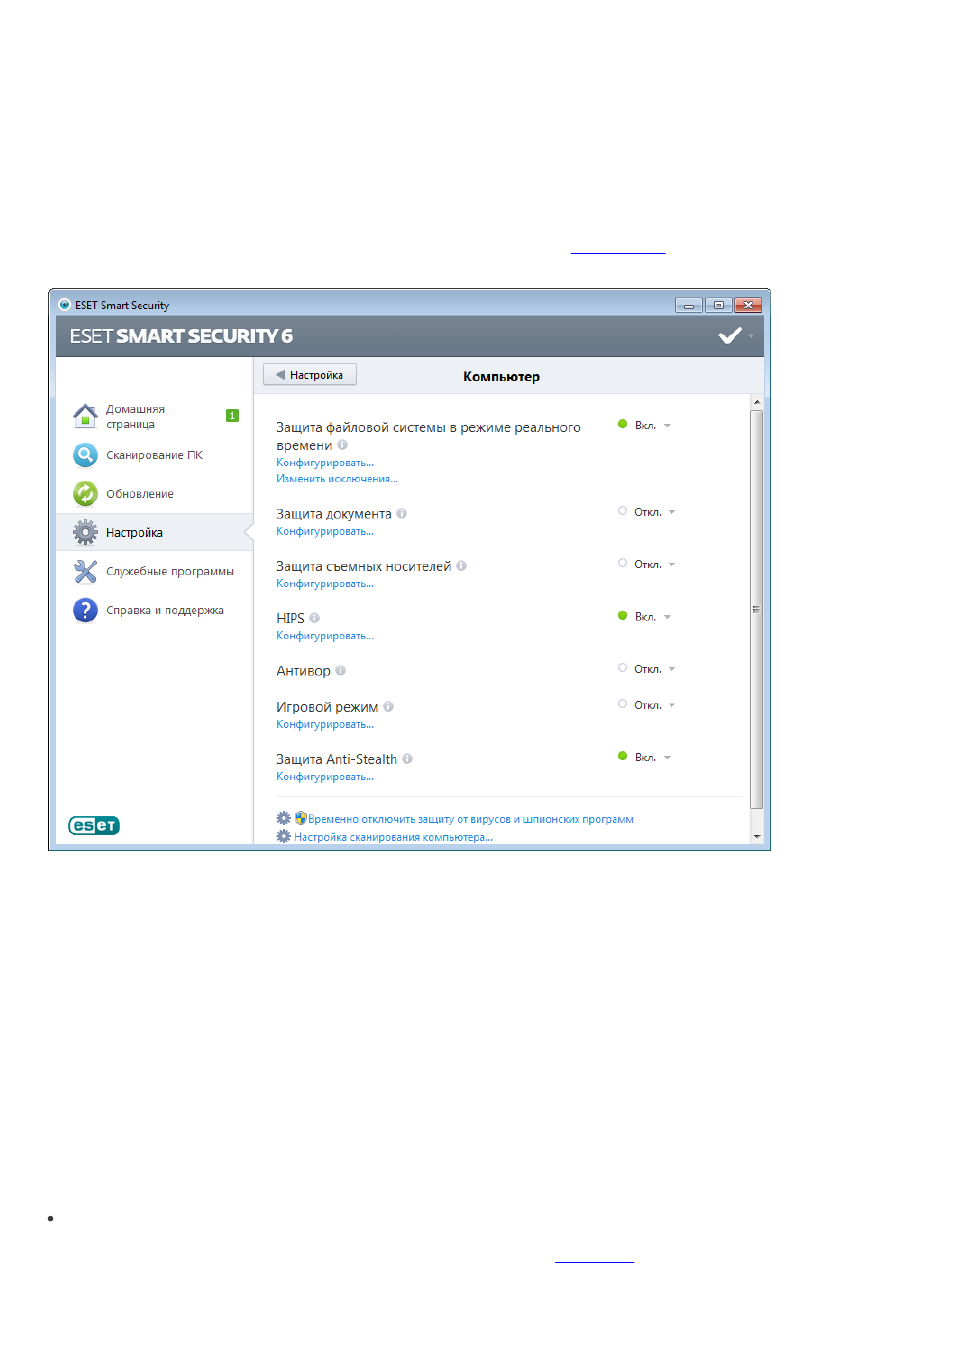Click Временно отключить защиту от вирусов link

click(x=471, y=819)
